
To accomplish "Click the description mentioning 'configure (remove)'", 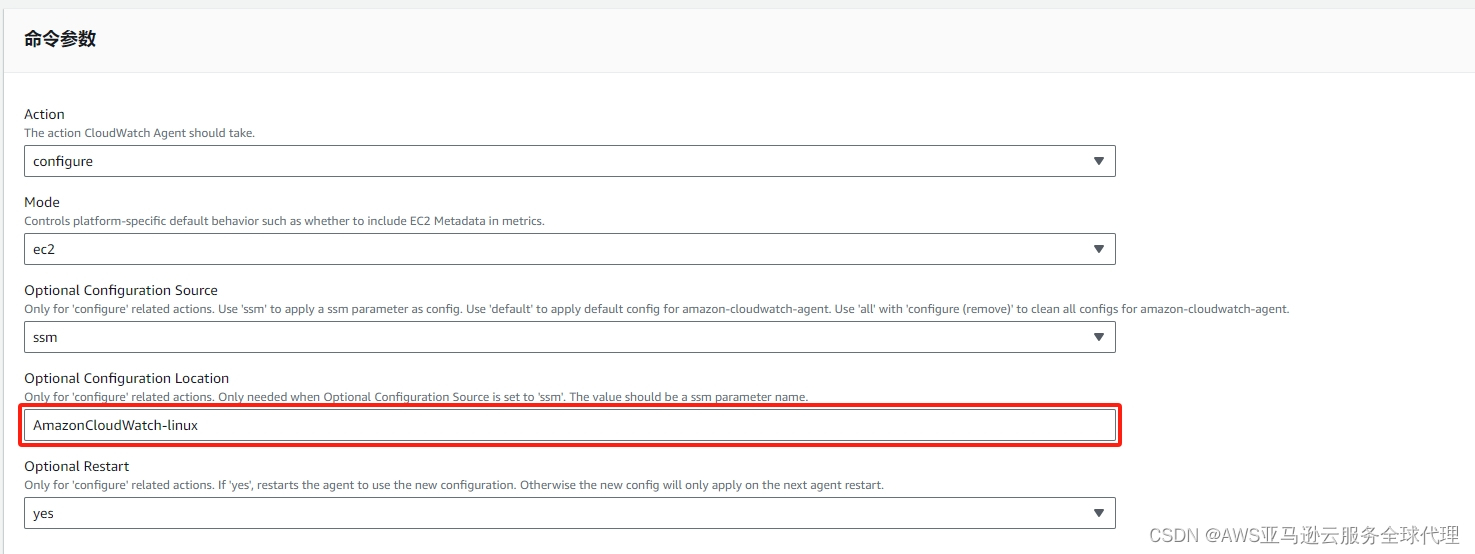I will (x=657, y=309).
